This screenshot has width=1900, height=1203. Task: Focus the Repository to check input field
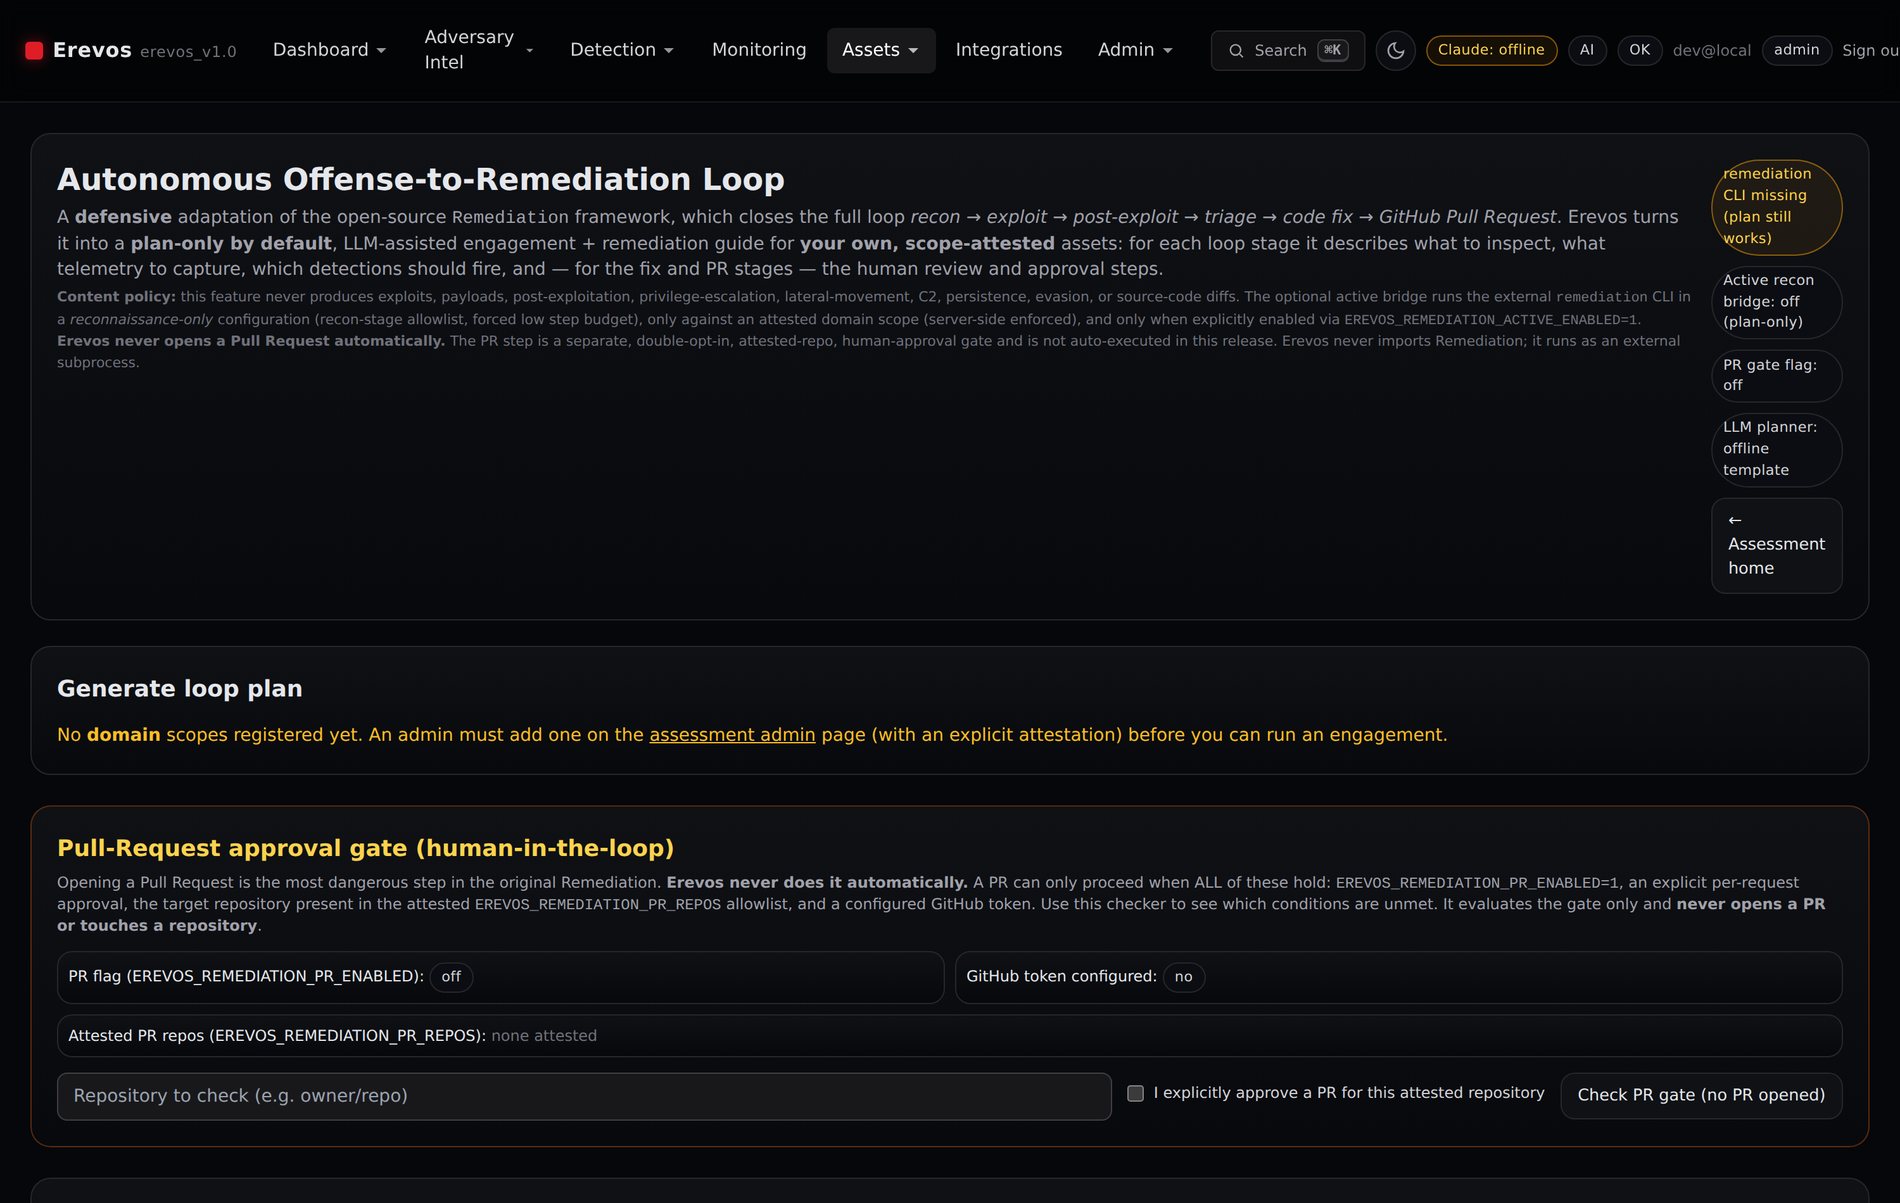tap(584, 1096)
